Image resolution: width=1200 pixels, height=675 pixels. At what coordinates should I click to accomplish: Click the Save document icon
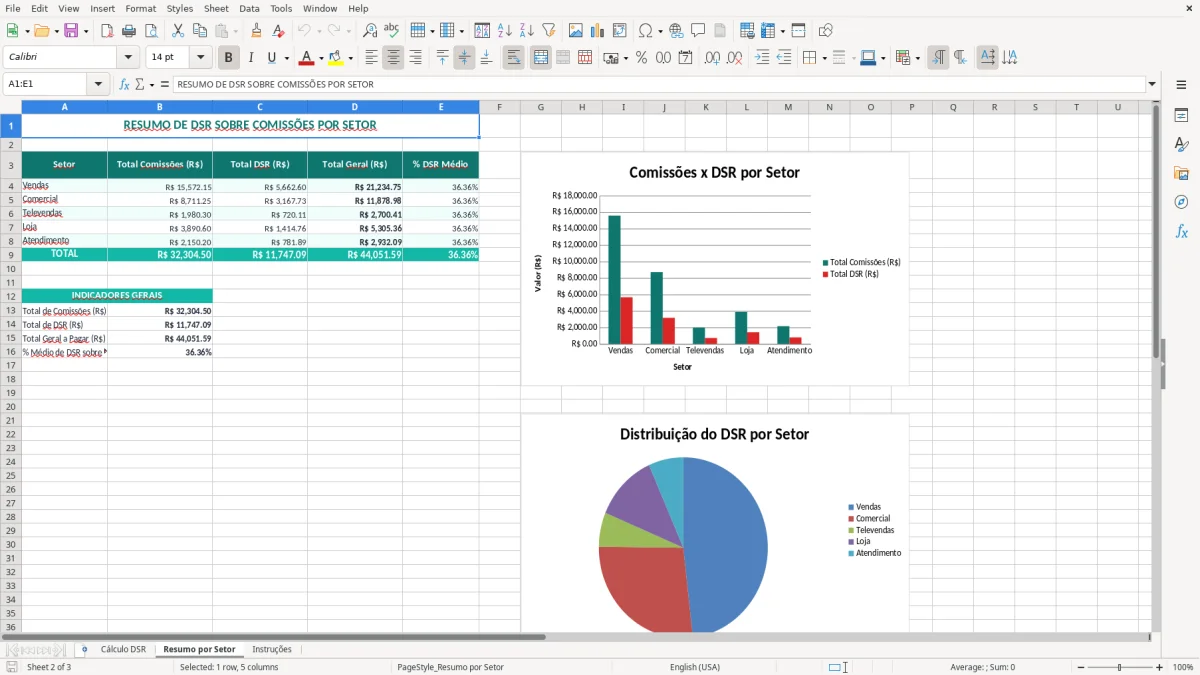(x=71, y=31)
